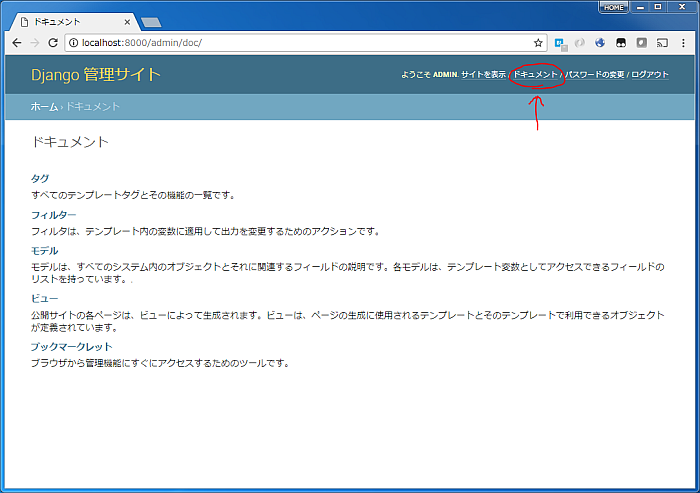Open the cast screen icon

[x=662, y=43]
